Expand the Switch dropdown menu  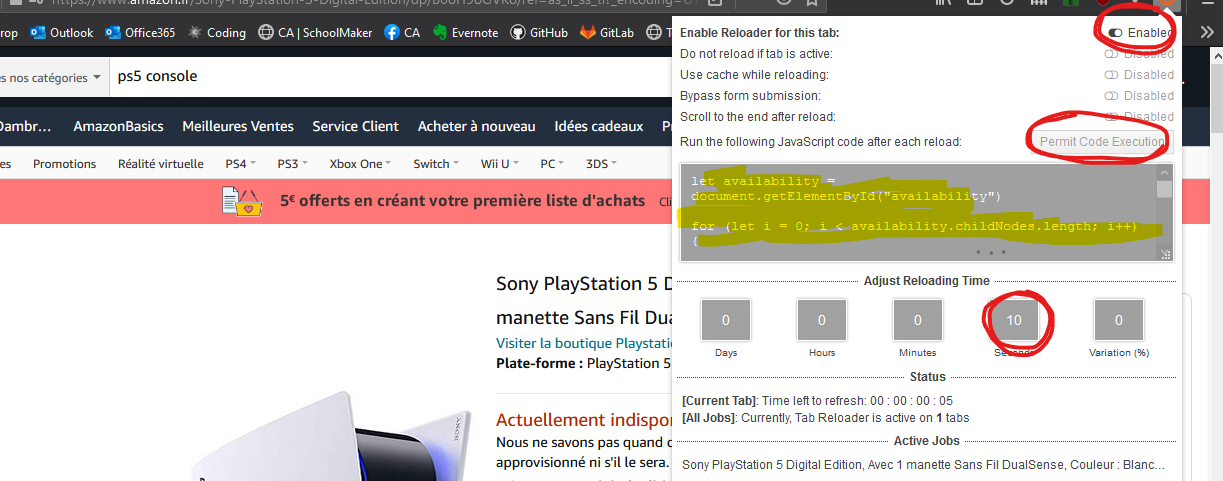pos(436,163)
